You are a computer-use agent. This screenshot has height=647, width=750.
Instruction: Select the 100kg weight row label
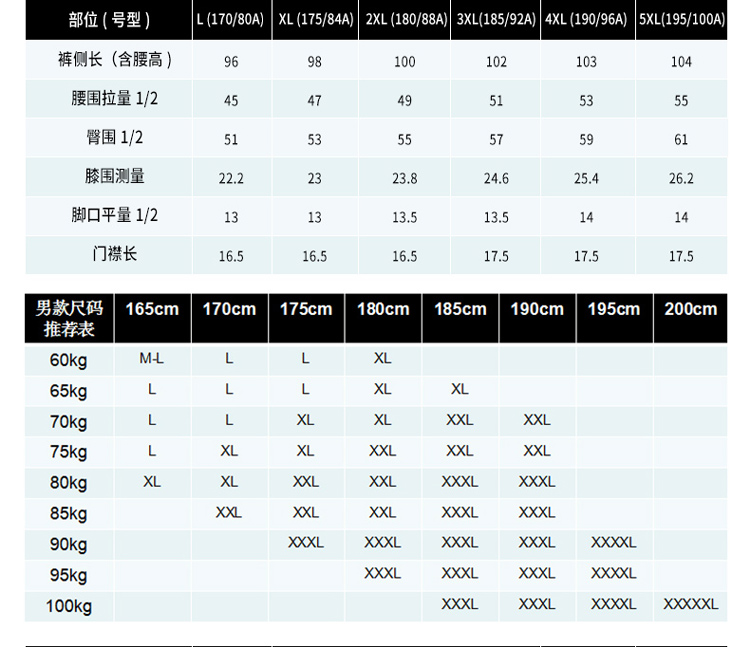pyautogui.click(x=69, y=606)
